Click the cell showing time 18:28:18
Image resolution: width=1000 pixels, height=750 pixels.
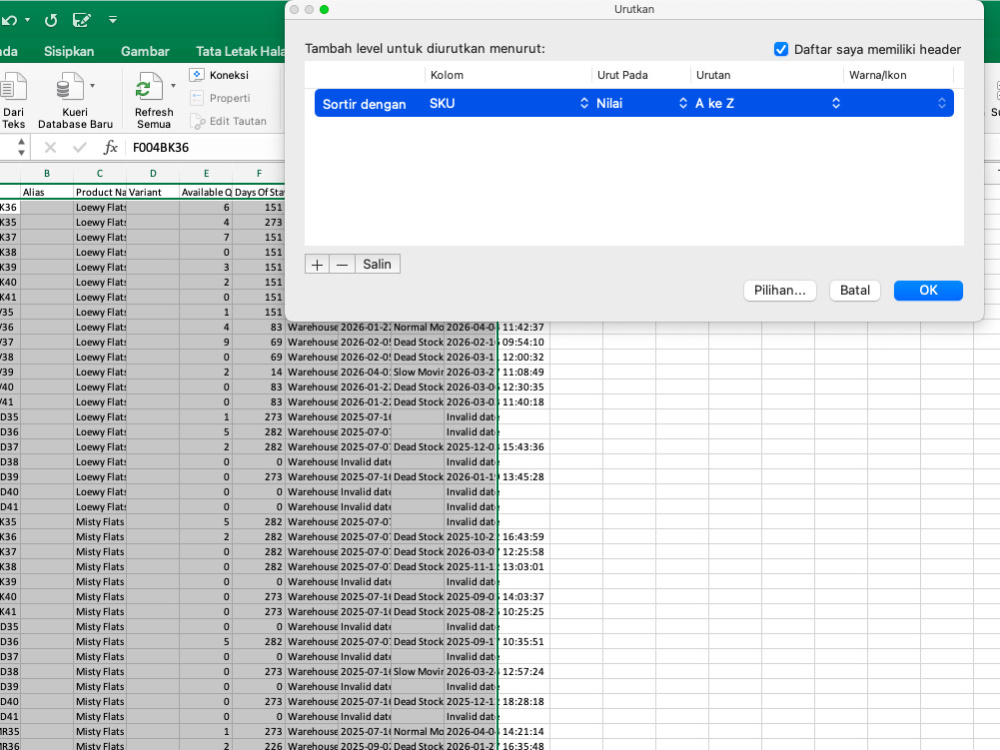point(523,702)
